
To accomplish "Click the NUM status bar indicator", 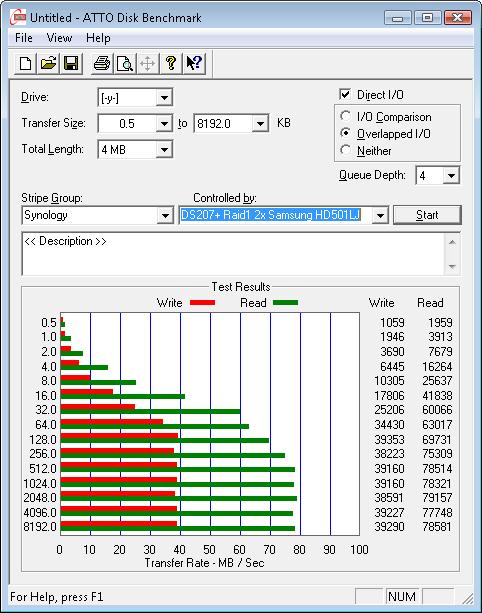I will pos(401,597).
